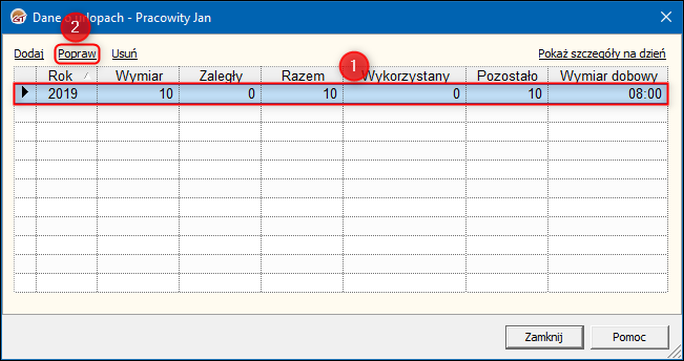Click the Wykorzystany column header
The height and width of the screenshot is (361, 684).
coord(405,76)
